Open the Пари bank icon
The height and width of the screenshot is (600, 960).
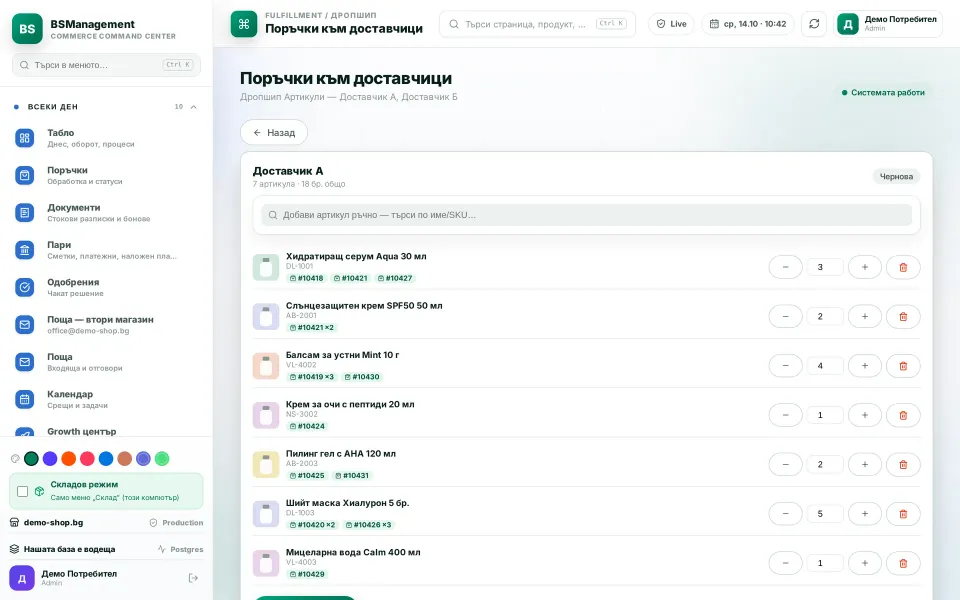coord(24,250)
